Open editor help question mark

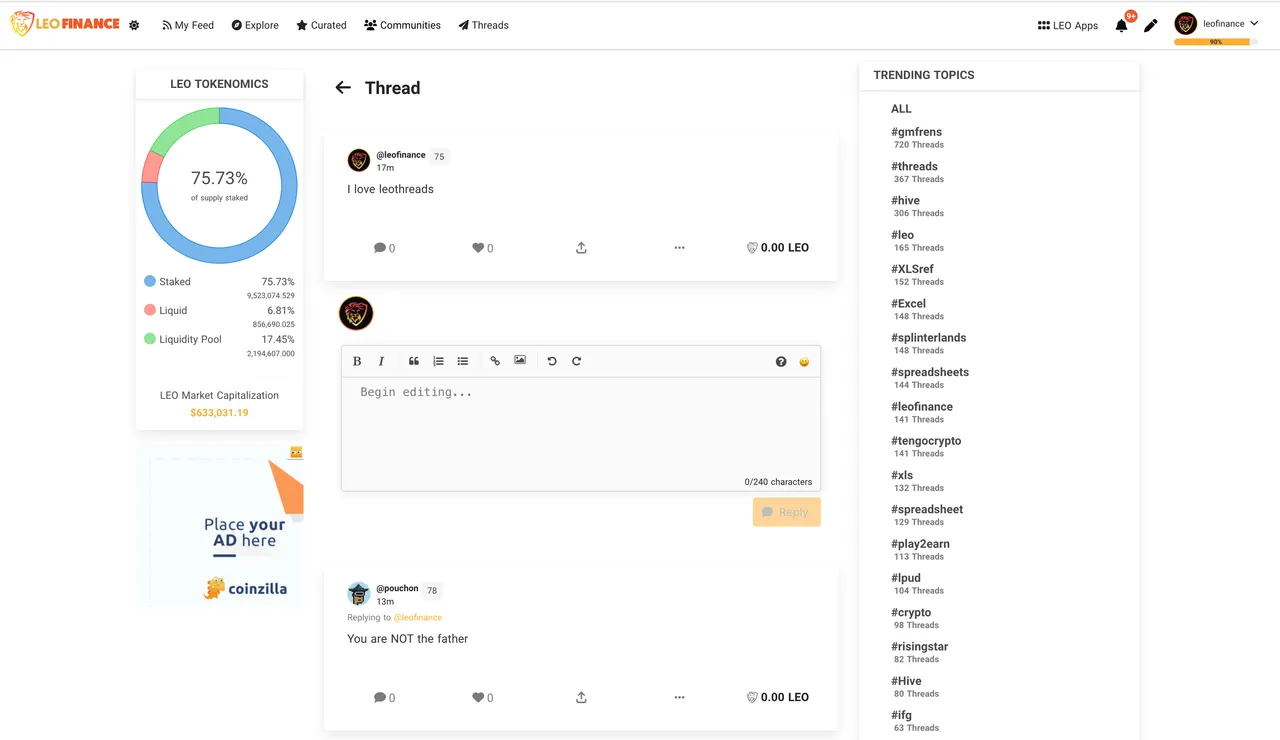coord(781,362)
